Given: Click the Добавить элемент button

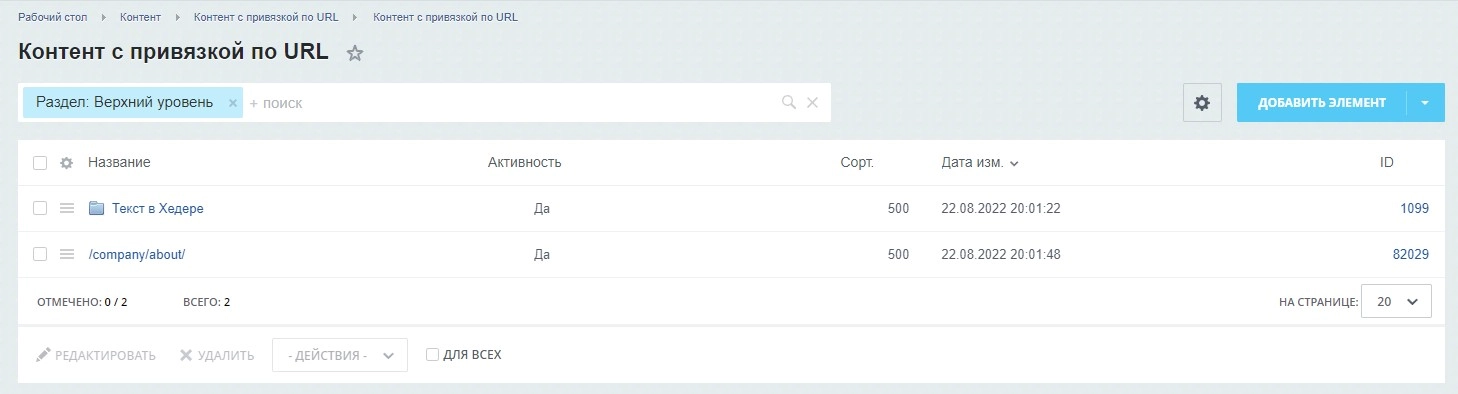Looking at the screenshot, I should [1321, 103].
